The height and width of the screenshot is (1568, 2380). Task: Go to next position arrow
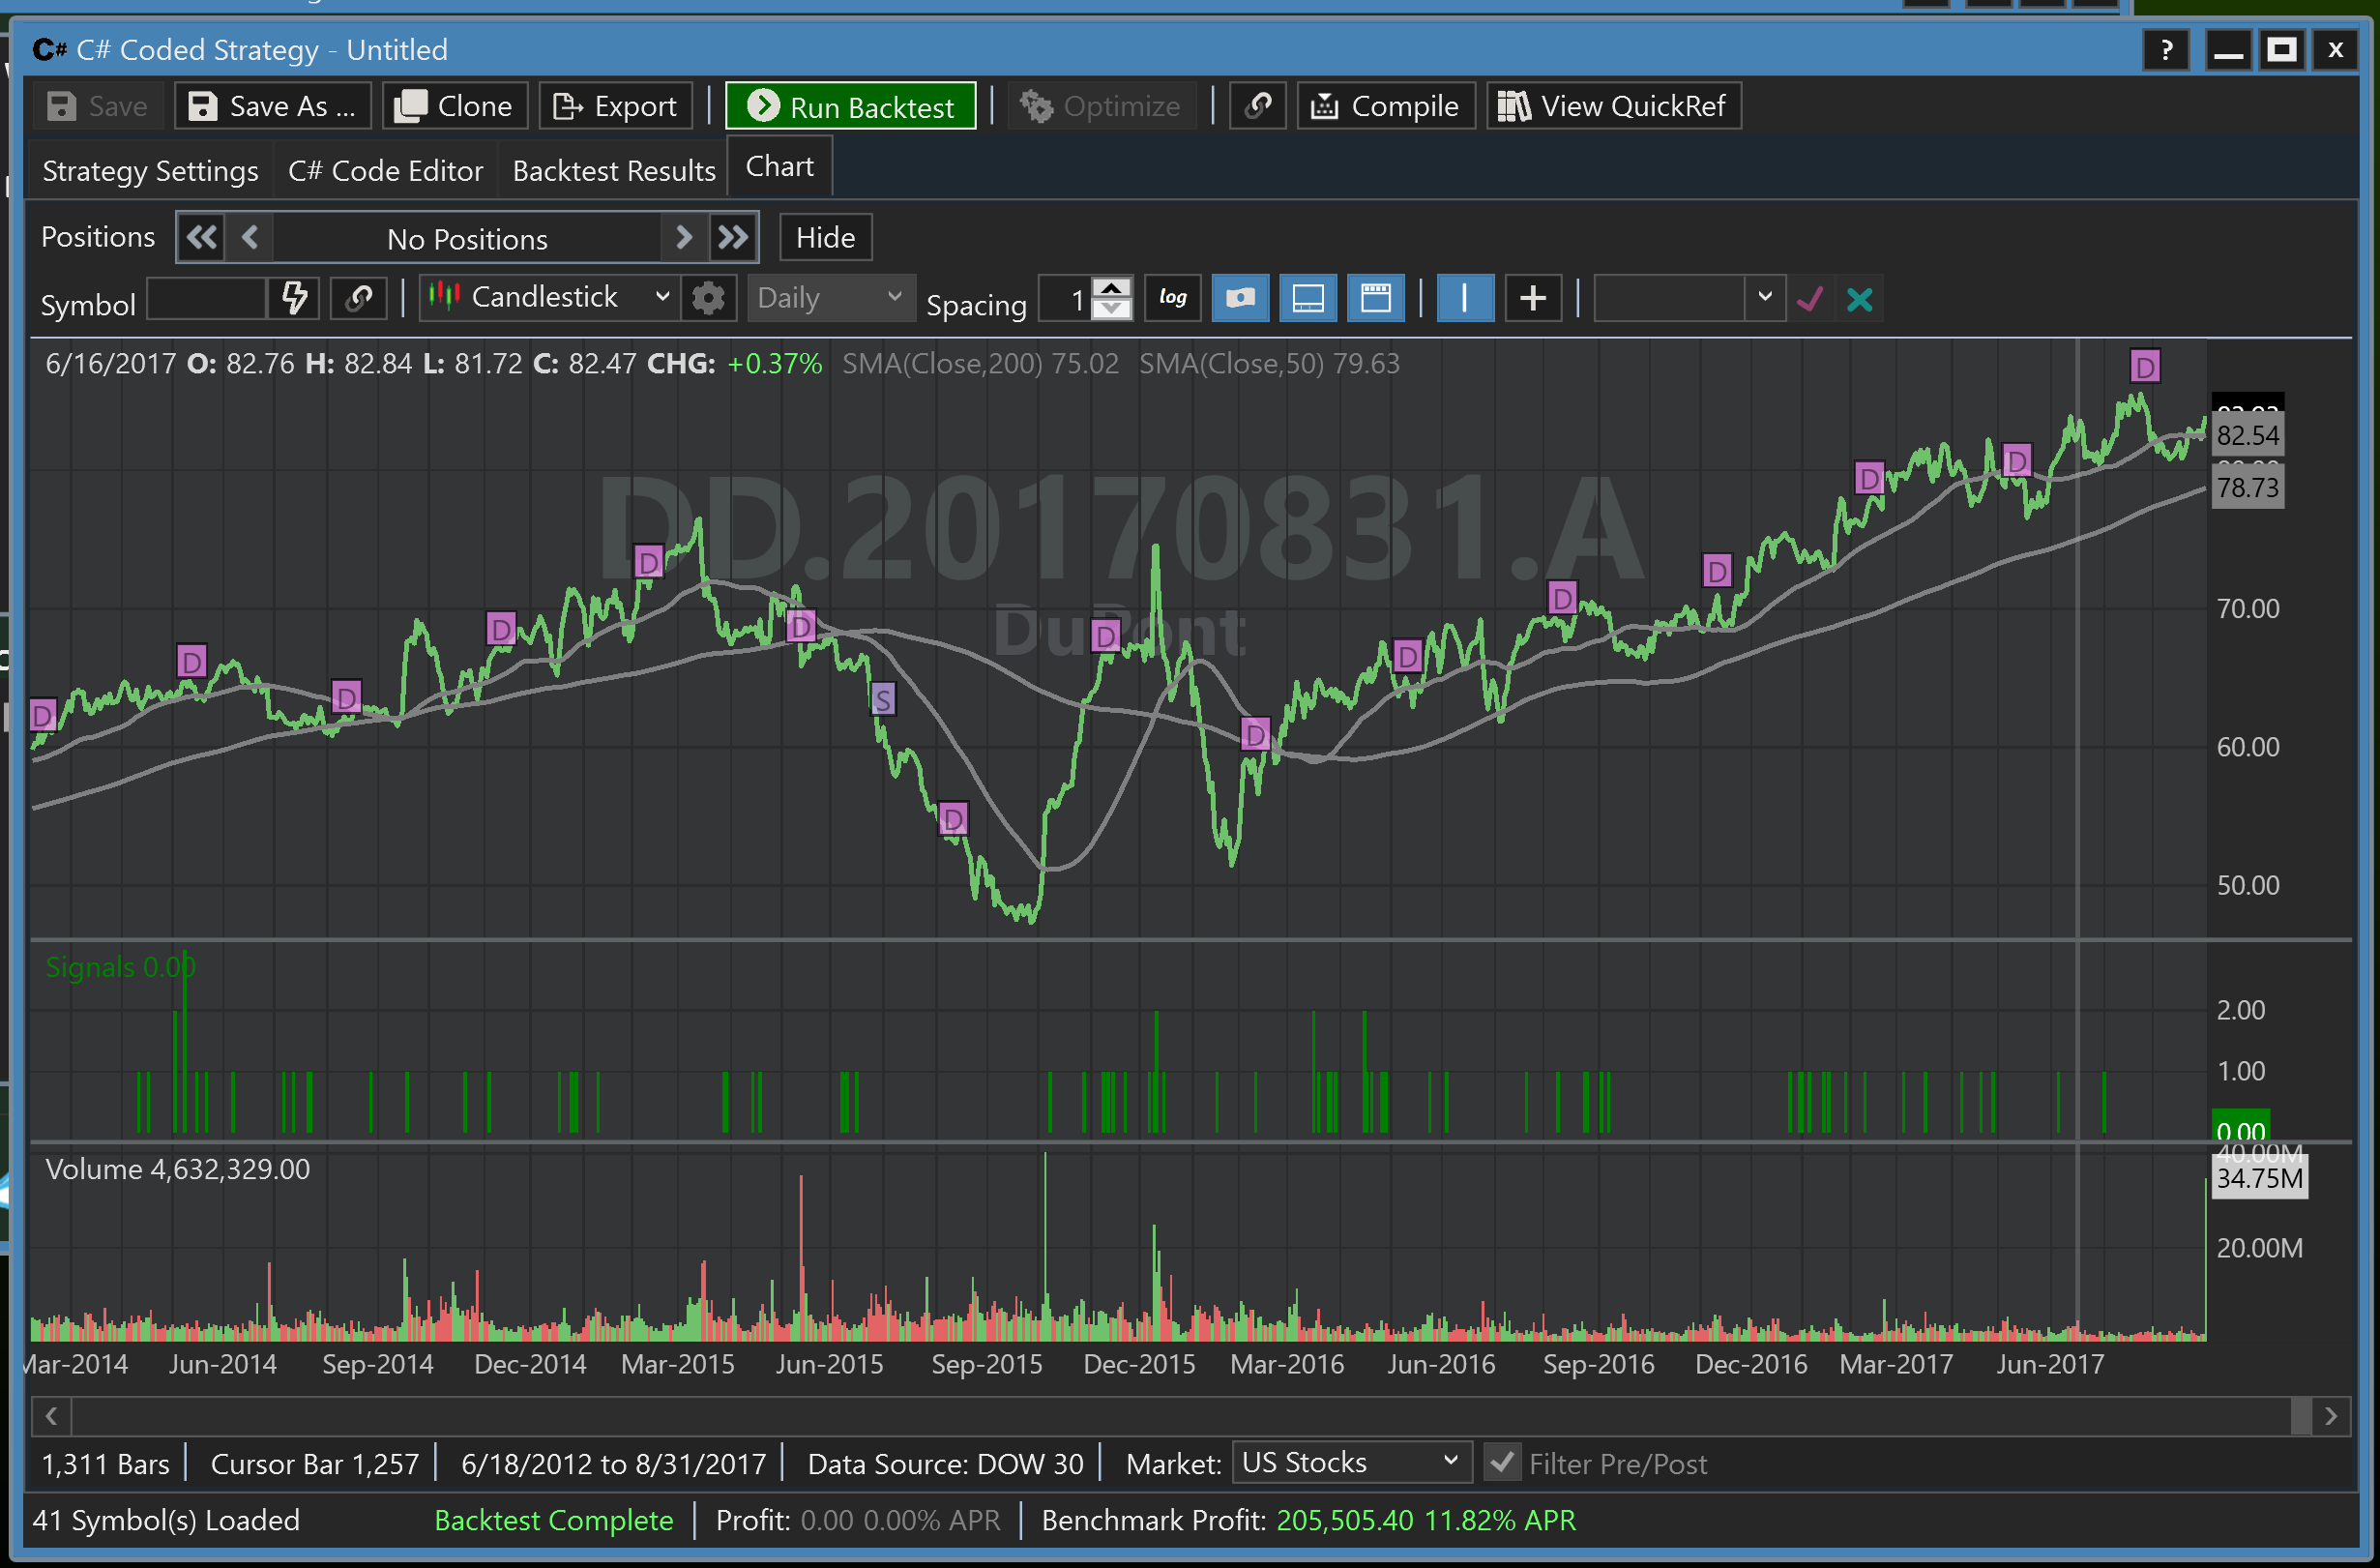[684, 238]
